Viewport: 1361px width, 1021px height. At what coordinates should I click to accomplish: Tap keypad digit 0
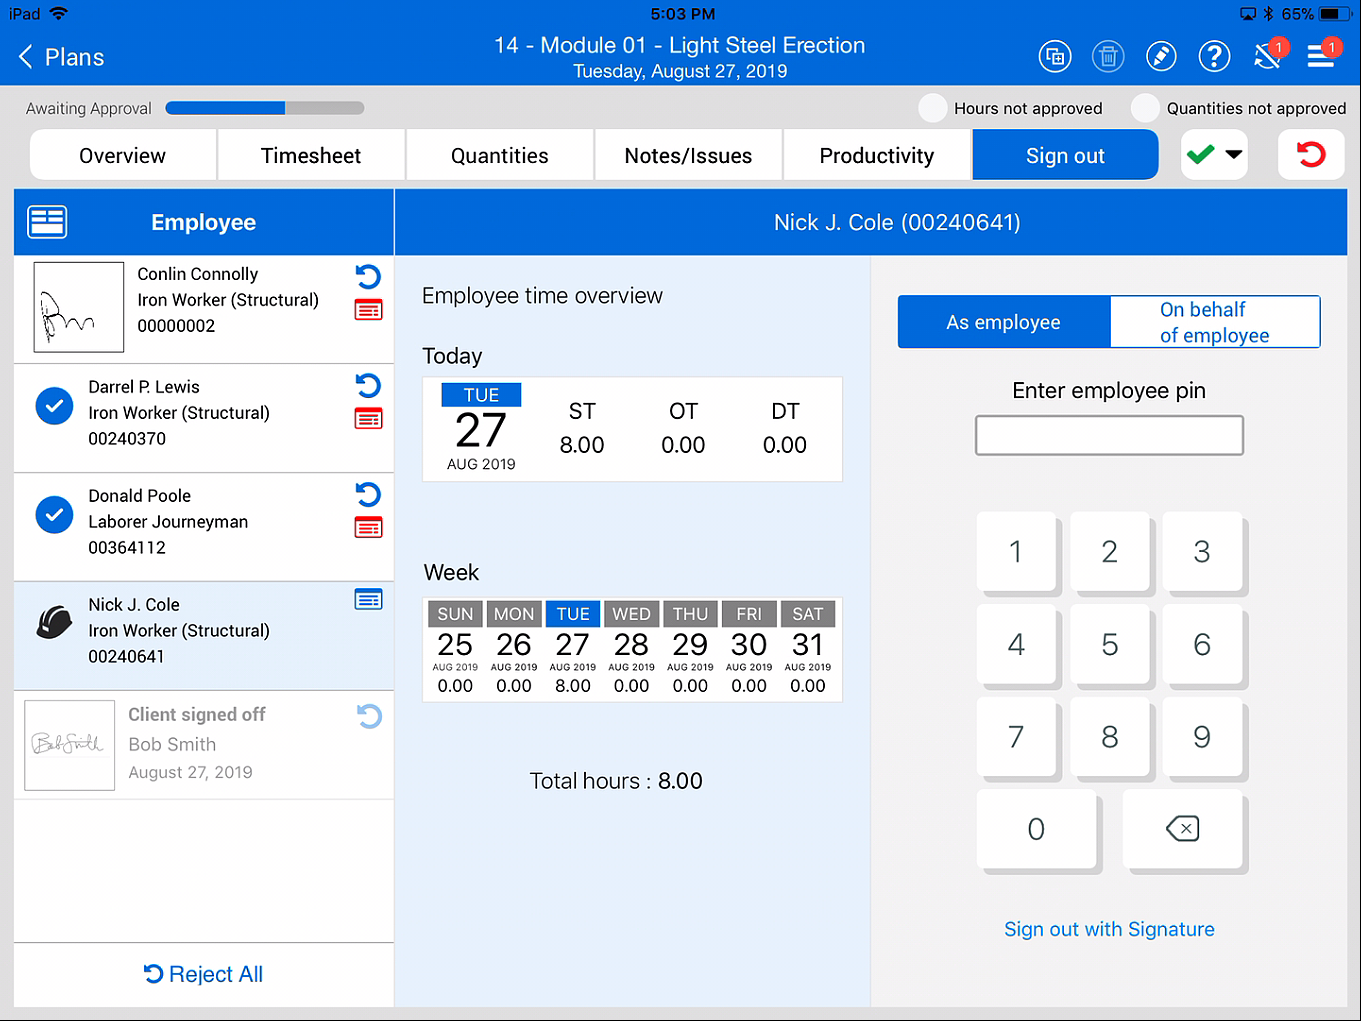coord(1036,829)
